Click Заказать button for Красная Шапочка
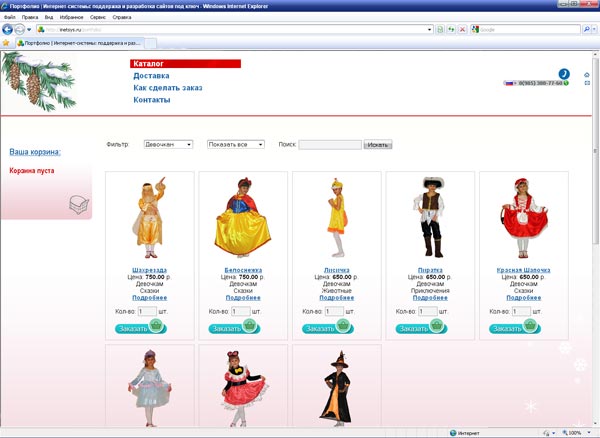 515,327
